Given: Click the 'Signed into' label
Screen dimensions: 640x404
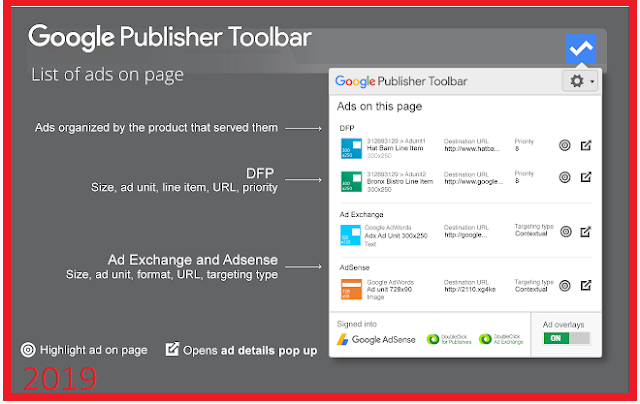Looking at the screenshot, I should pos(357,324).
